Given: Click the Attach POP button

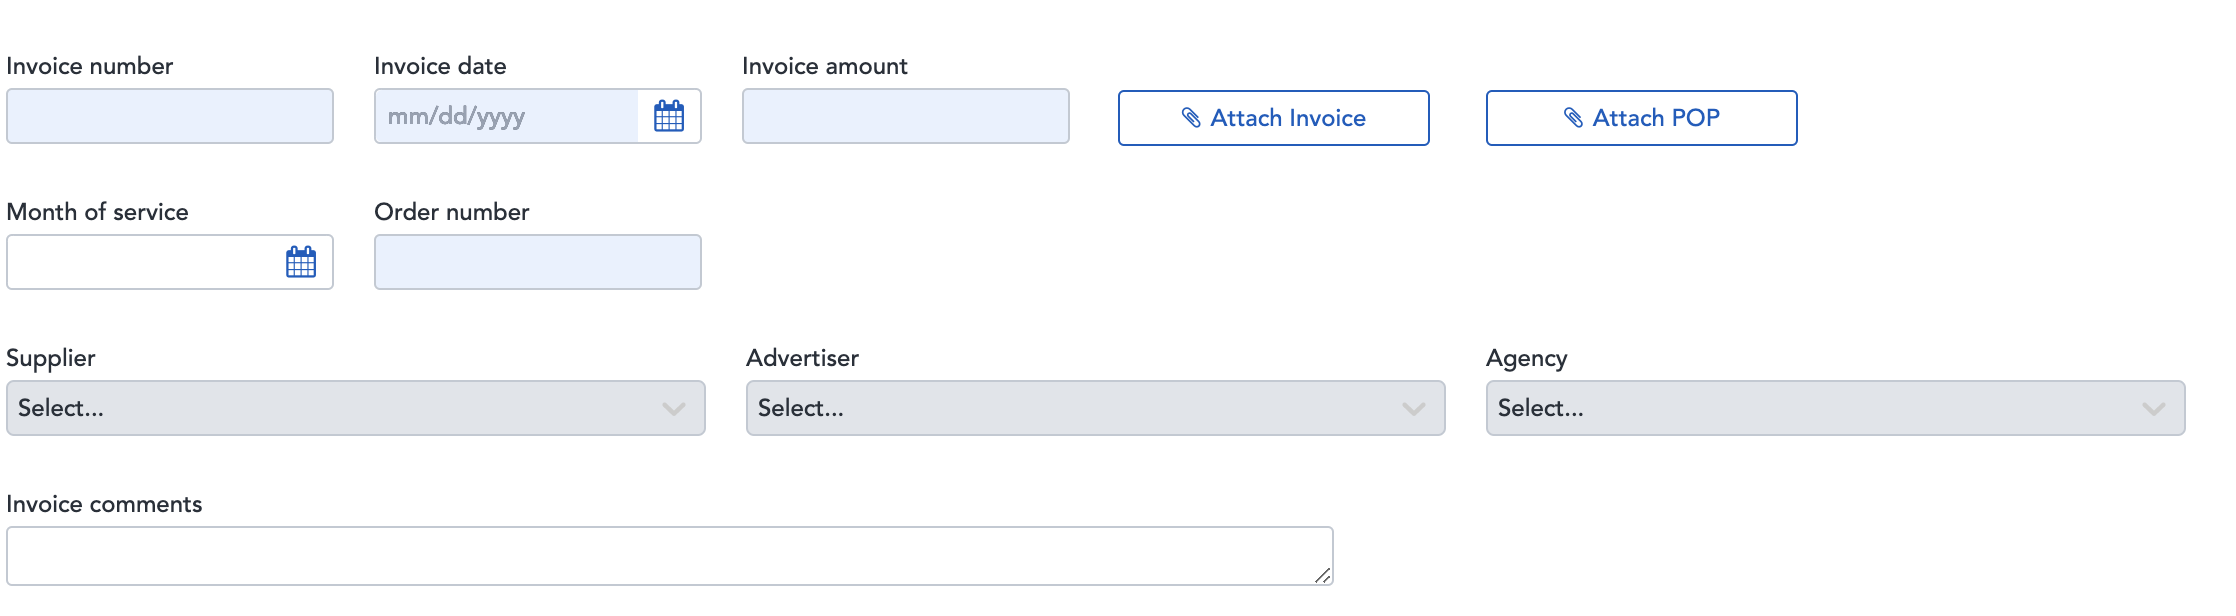Looking at the screenshot, I should click(x=1640, y=117).
